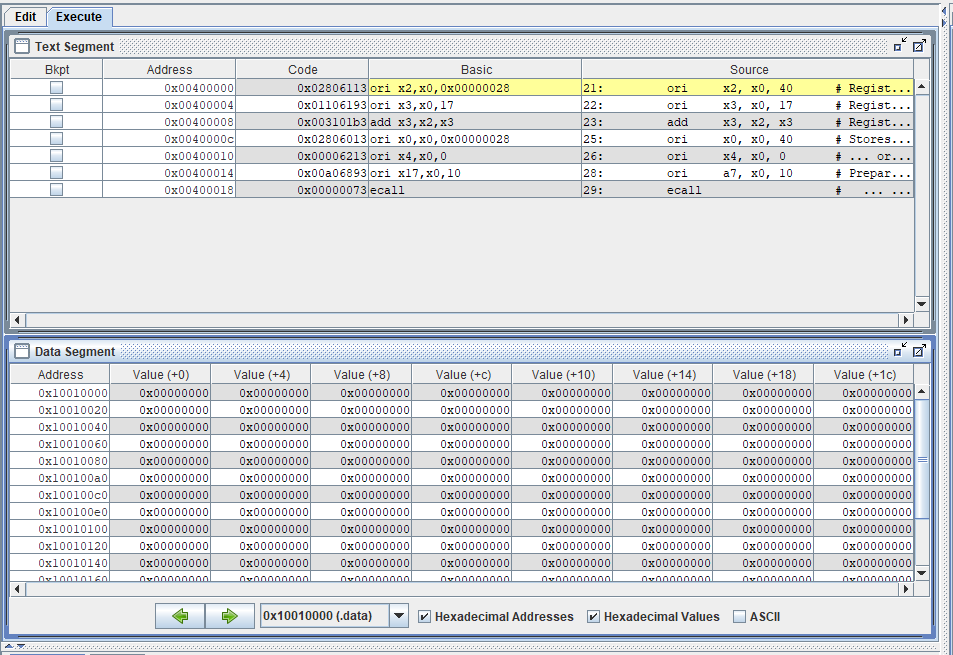Click the Source column header

748,69
